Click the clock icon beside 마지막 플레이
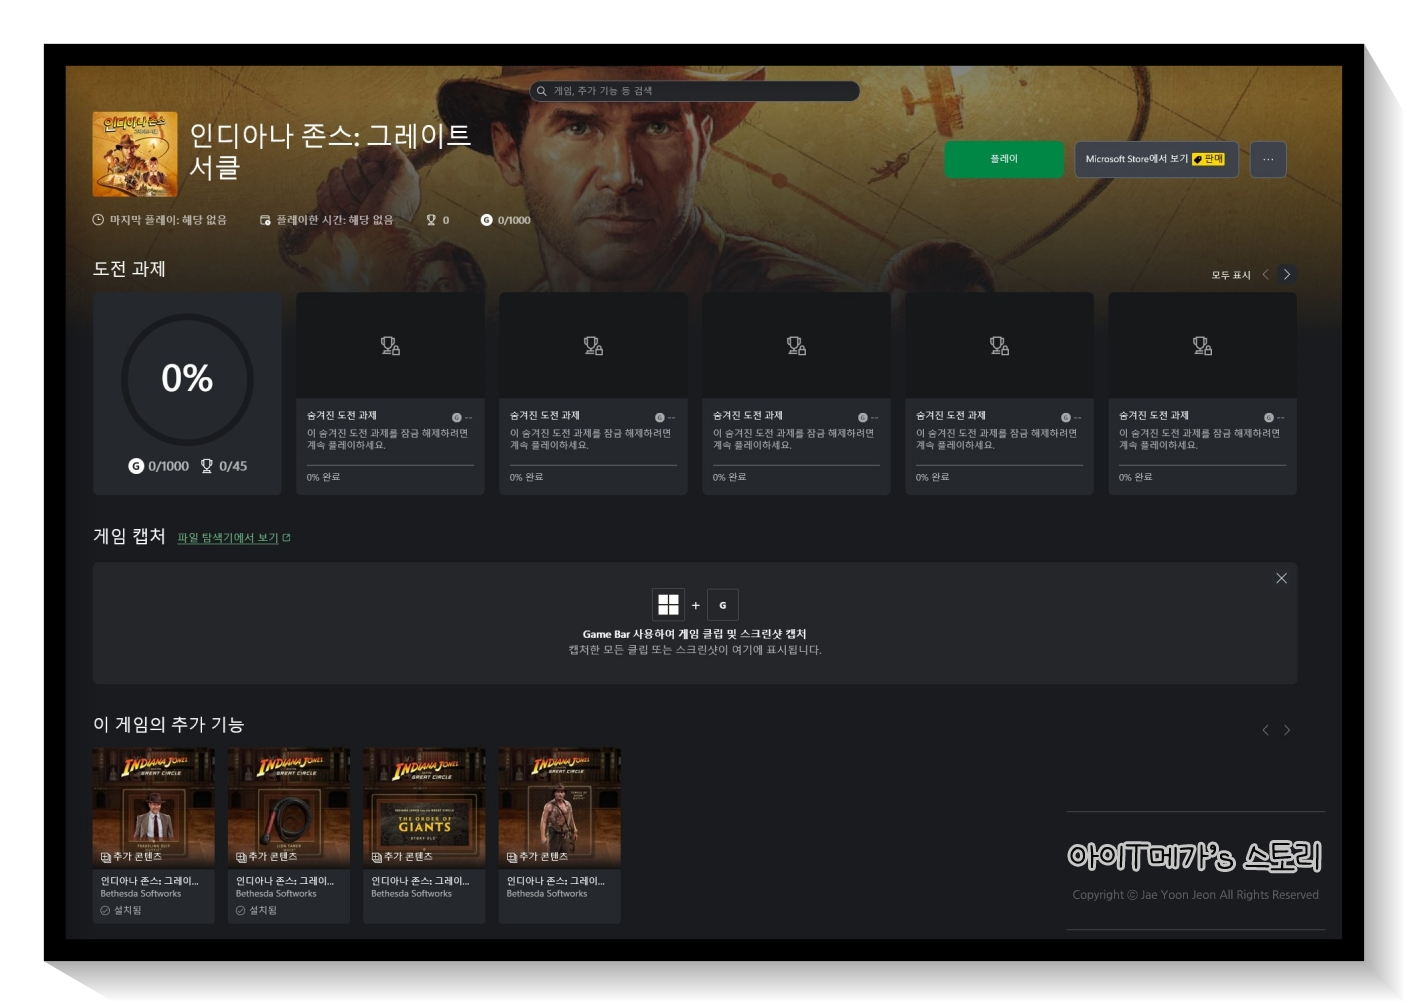This screenshot has width=1408, height=1005. [98, 220]
